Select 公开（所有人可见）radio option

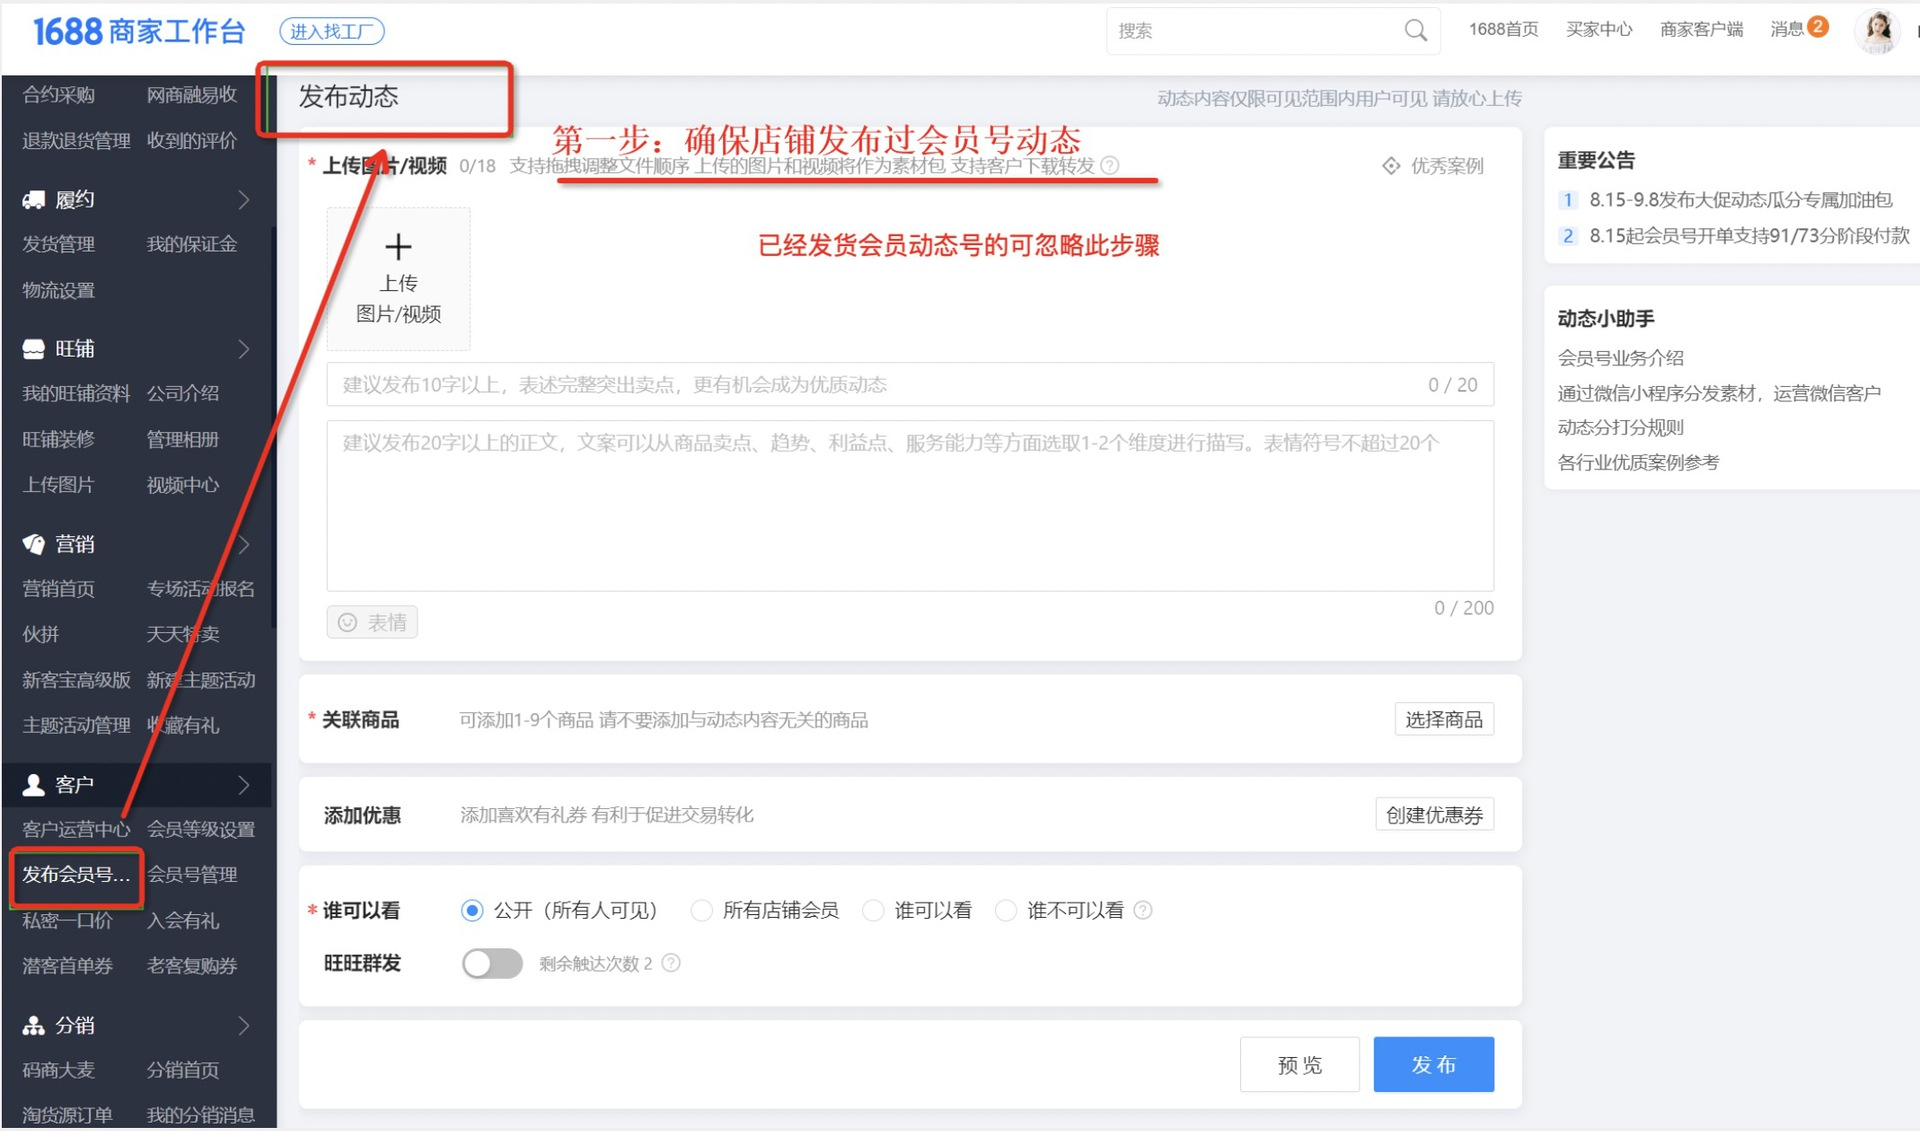[x=472, y=910]
